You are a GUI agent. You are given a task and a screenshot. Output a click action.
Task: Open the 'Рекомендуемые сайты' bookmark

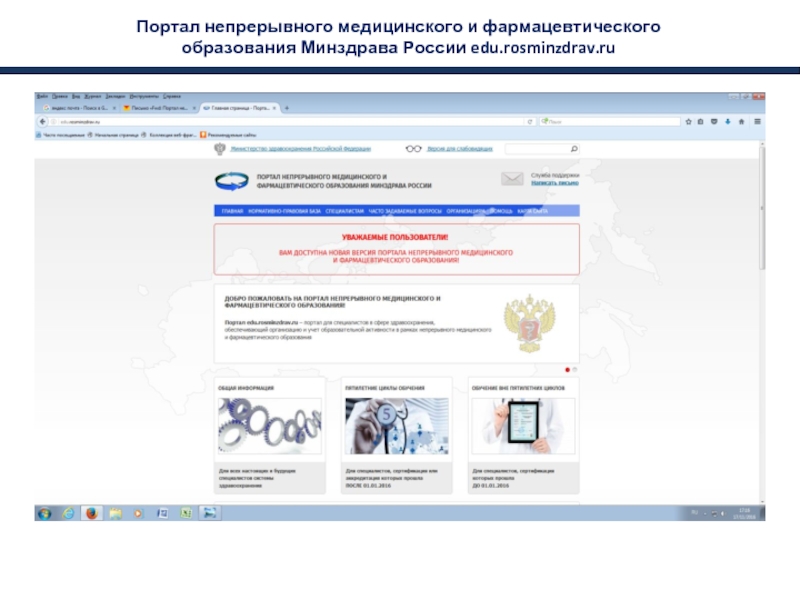228,135
